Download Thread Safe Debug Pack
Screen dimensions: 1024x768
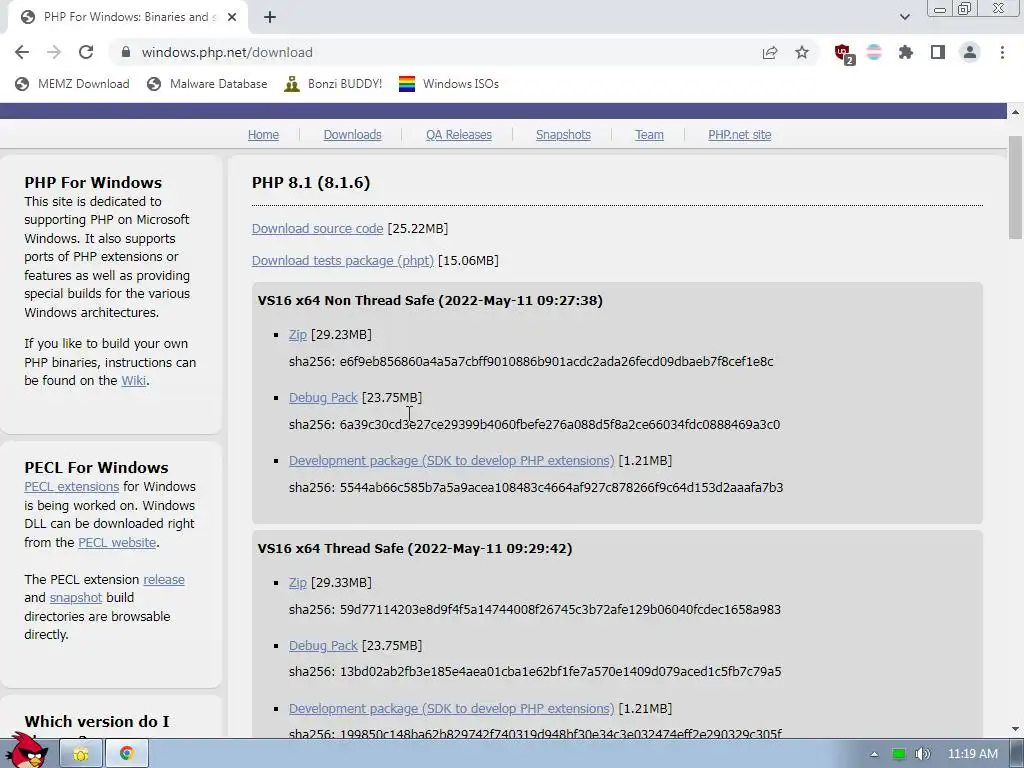(x=323, y=645)
